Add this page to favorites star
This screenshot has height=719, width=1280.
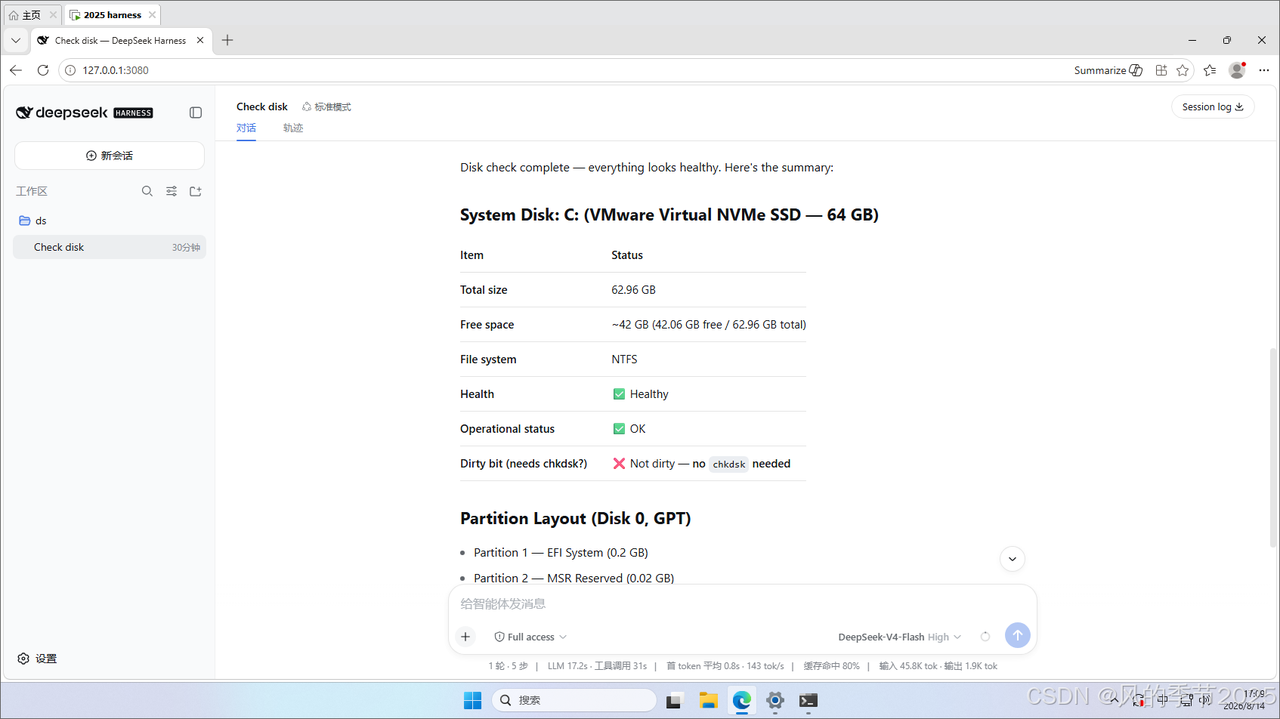click(1183, 70)
